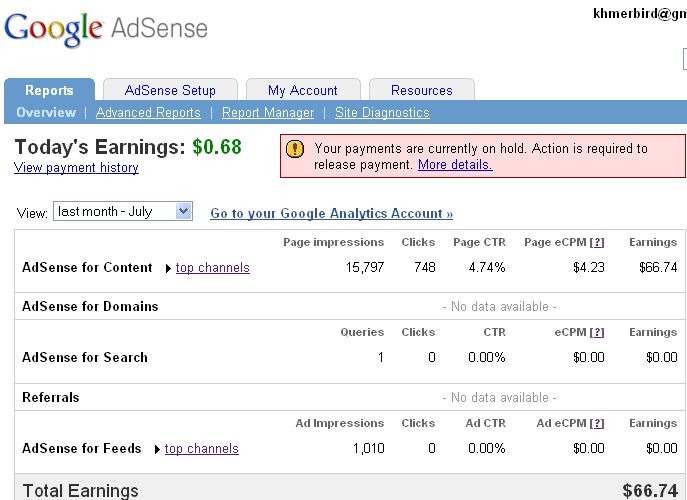The image size is (687, 500).
Task: Click the Total Earnings label
Action: coord(81,491)
